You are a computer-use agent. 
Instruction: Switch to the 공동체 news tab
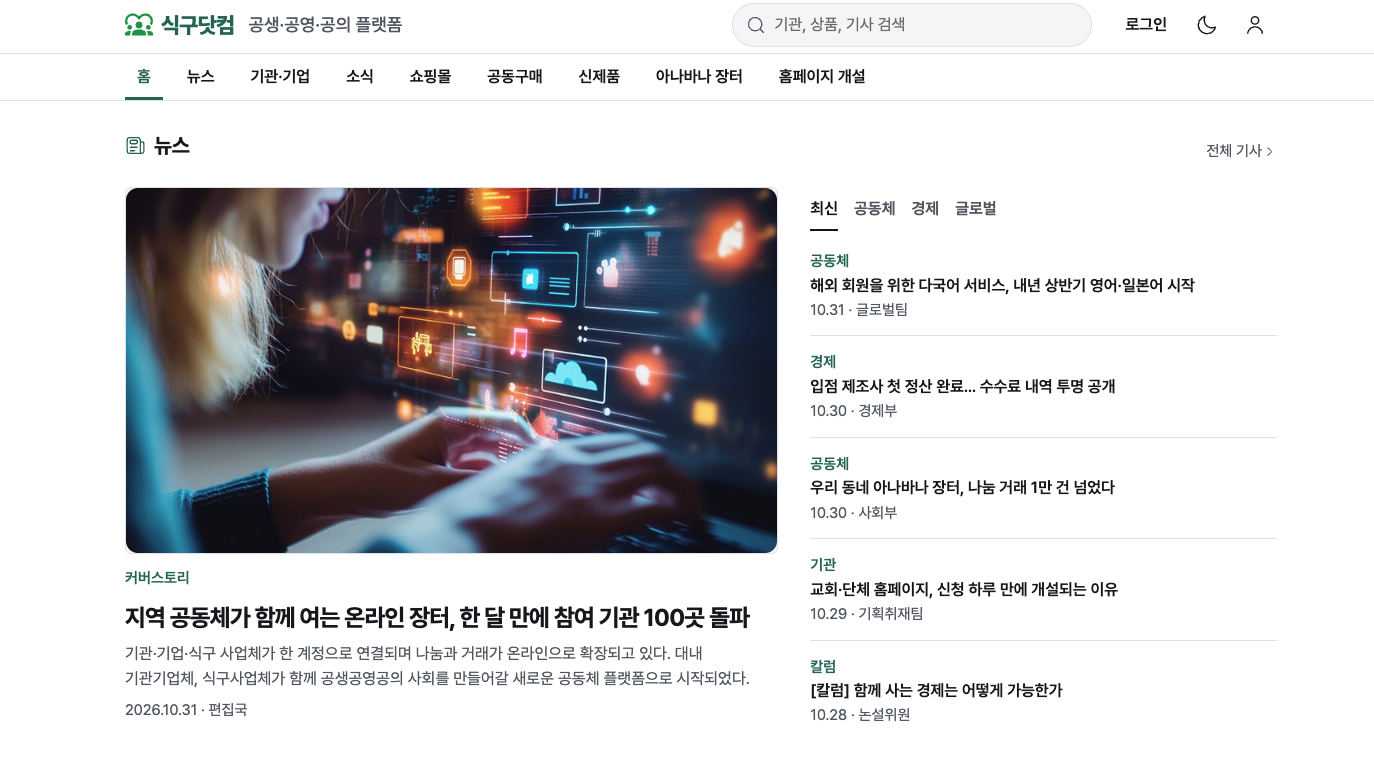[874, 209]
